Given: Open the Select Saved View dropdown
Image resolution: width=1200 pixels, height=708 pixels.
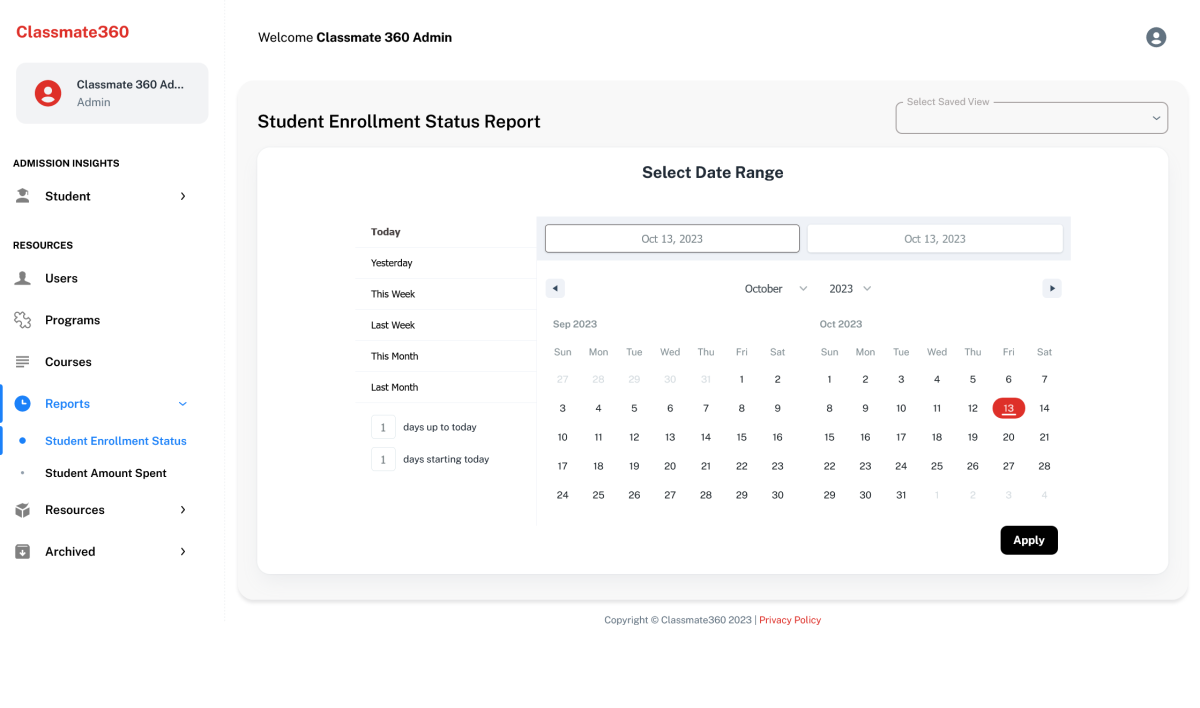Looking at the screenshot, I should pyautogui.click(x=1031, y=118).
